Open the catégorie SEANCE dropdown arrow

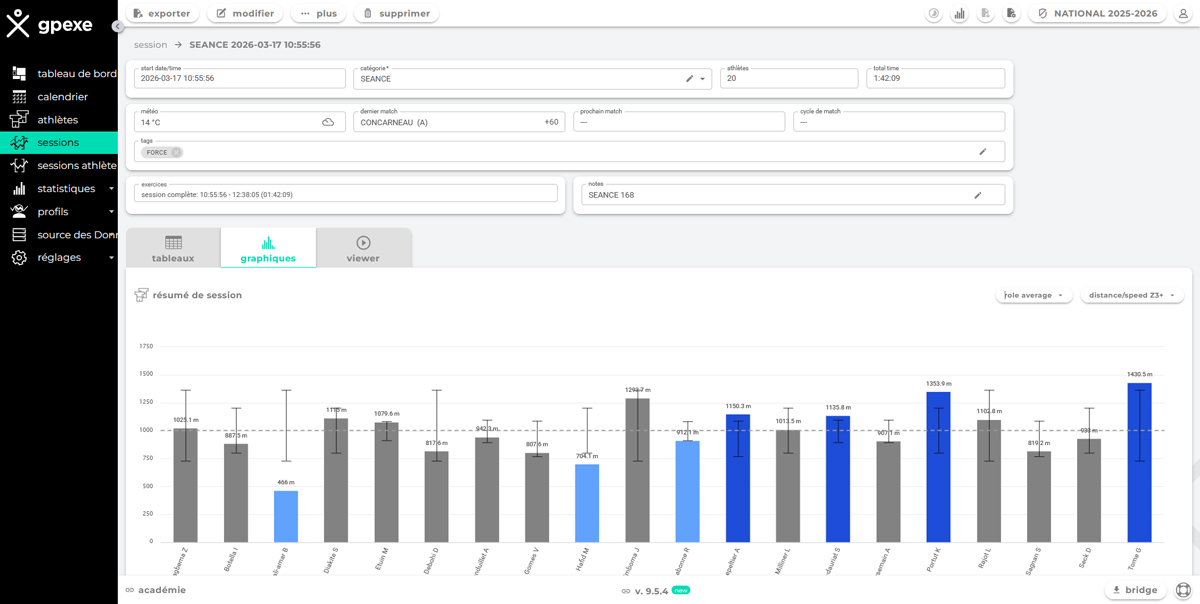tap(703, 79)
